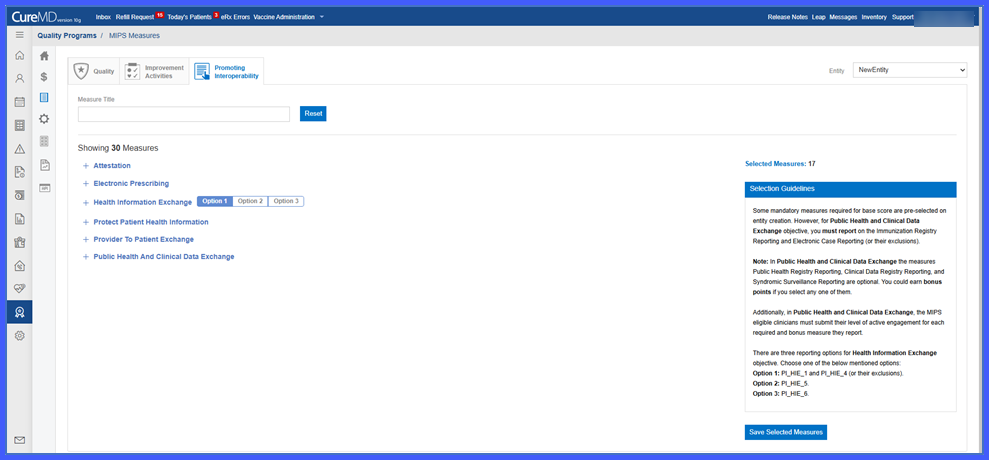Screen dimensions: 989x460
Task: Open the clipboard gift icon in sidebar
Action: [20, 242]
